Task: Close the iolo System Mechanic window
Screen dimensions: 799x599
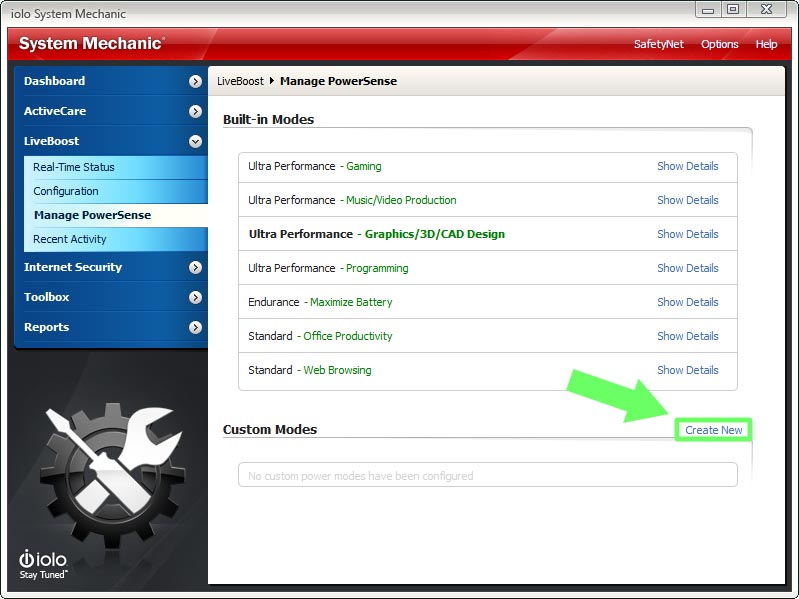Action: [x=766, y=10]
